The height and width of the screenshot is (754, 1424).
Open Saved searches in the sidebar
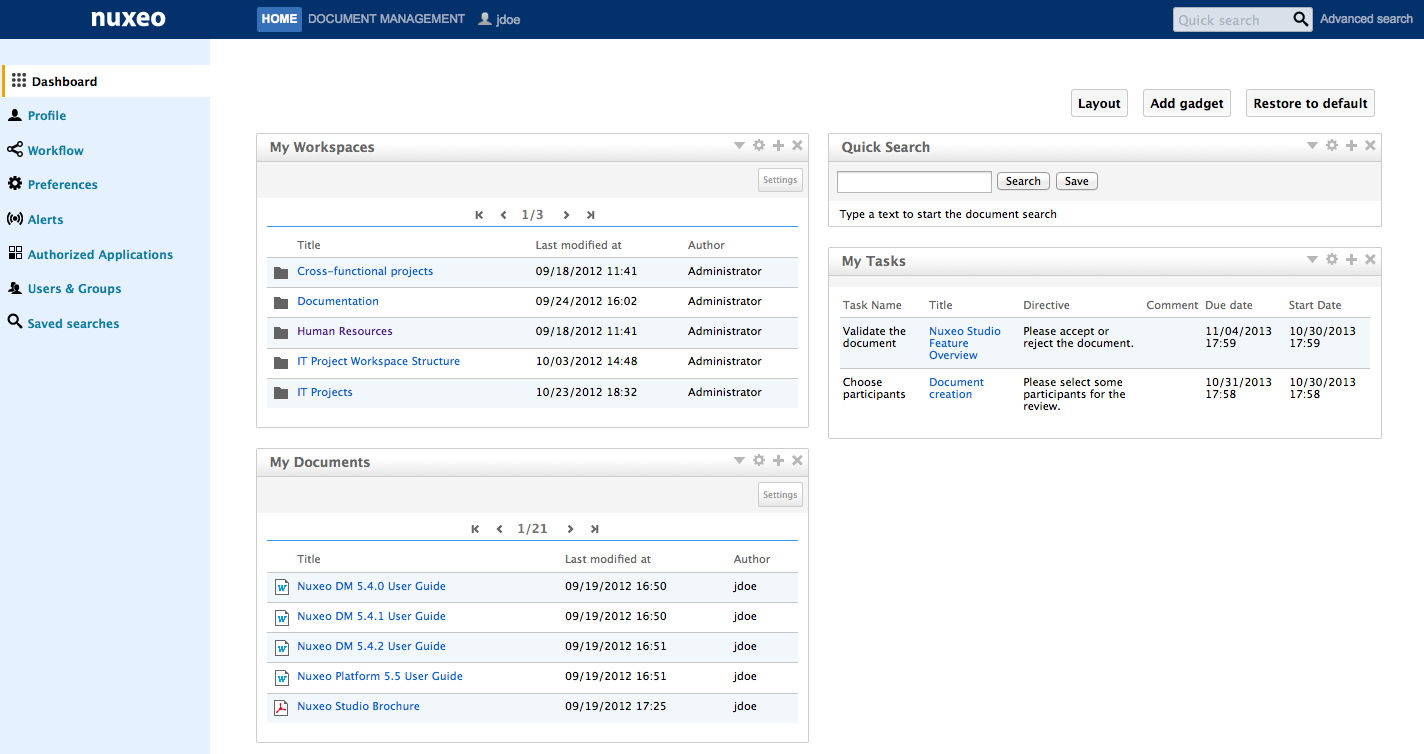73,324
